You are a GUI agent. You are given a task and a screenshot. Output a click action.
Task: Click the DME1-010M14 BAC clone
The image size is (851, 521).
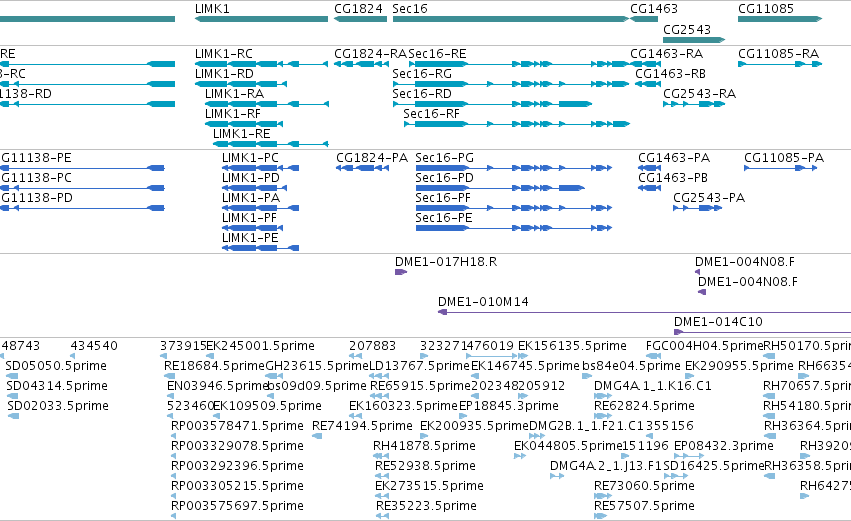coord(644,312)
